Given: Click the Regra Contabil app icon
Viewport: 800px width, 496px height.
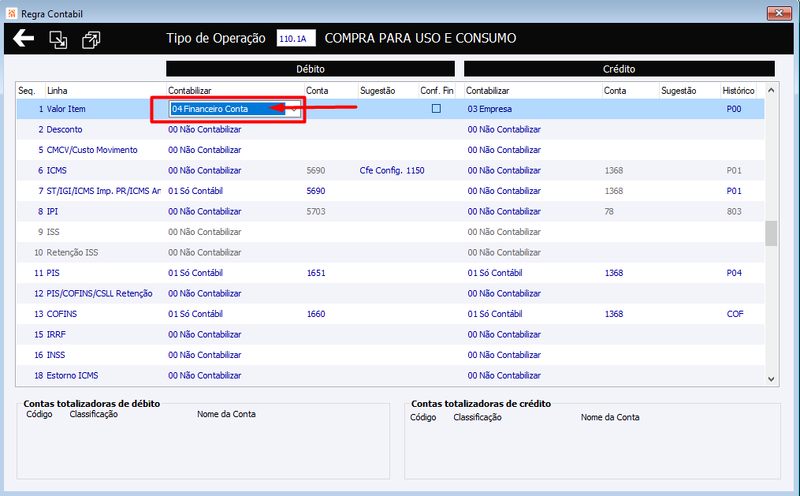Looking at the screenshot, I should coord(12,13).
